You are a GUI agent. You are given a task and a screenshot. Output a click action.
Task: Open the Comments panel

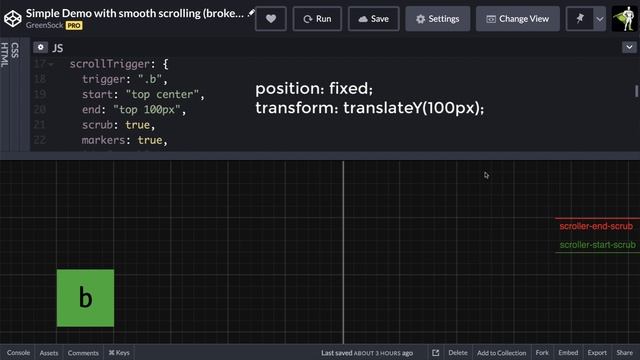point(83,353)
